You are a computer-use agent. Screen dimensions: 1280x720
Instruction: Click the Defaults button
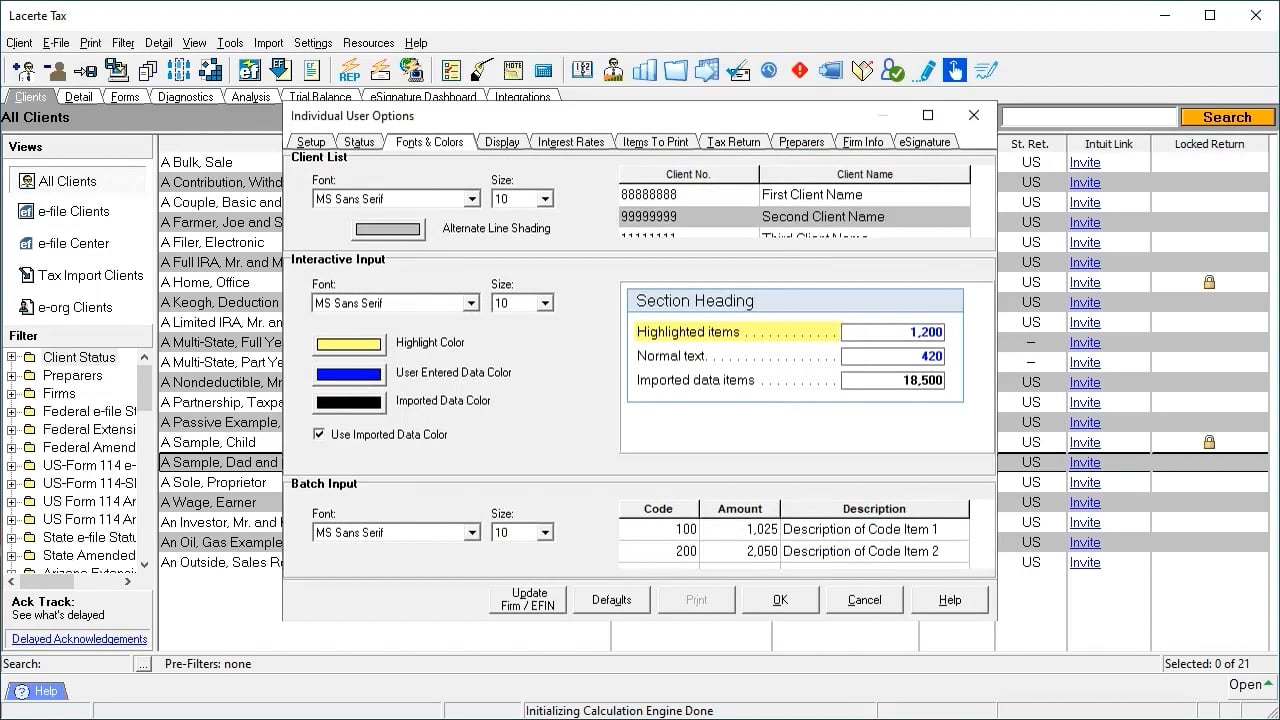[611, 600]
